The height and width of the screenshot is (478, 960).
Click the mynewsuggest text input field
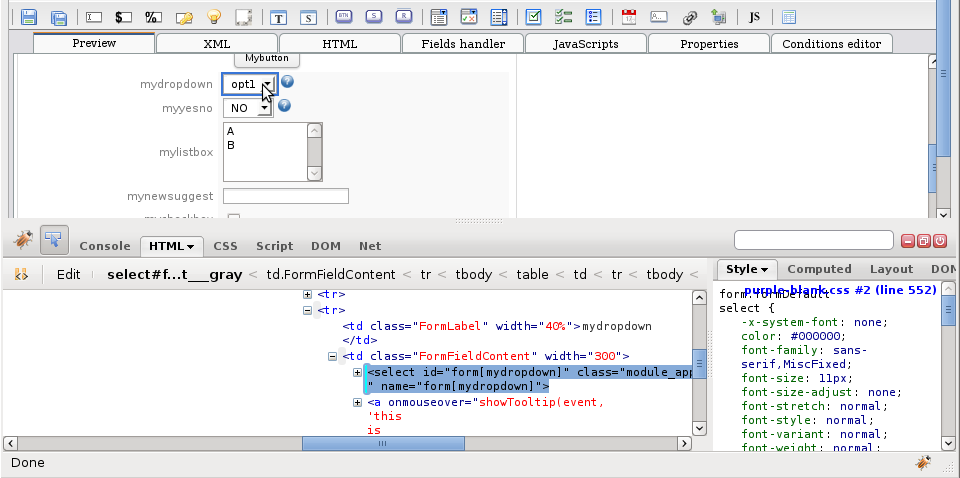tap(285, 196)
